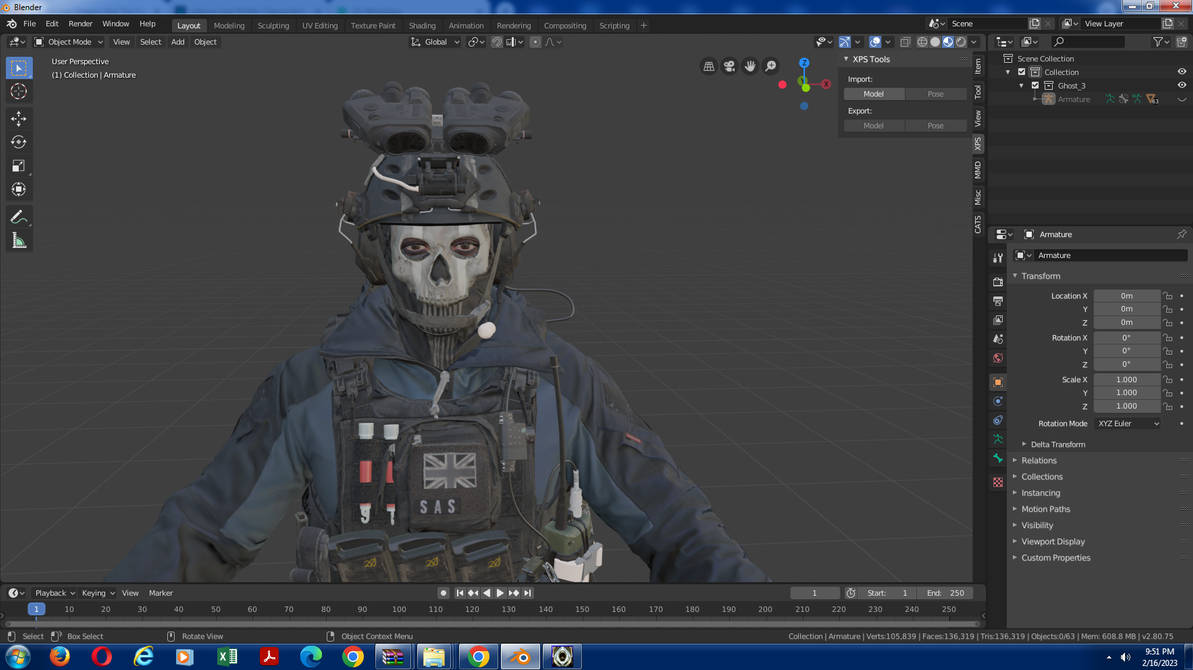Select the Annotate tool

(19, 218)
